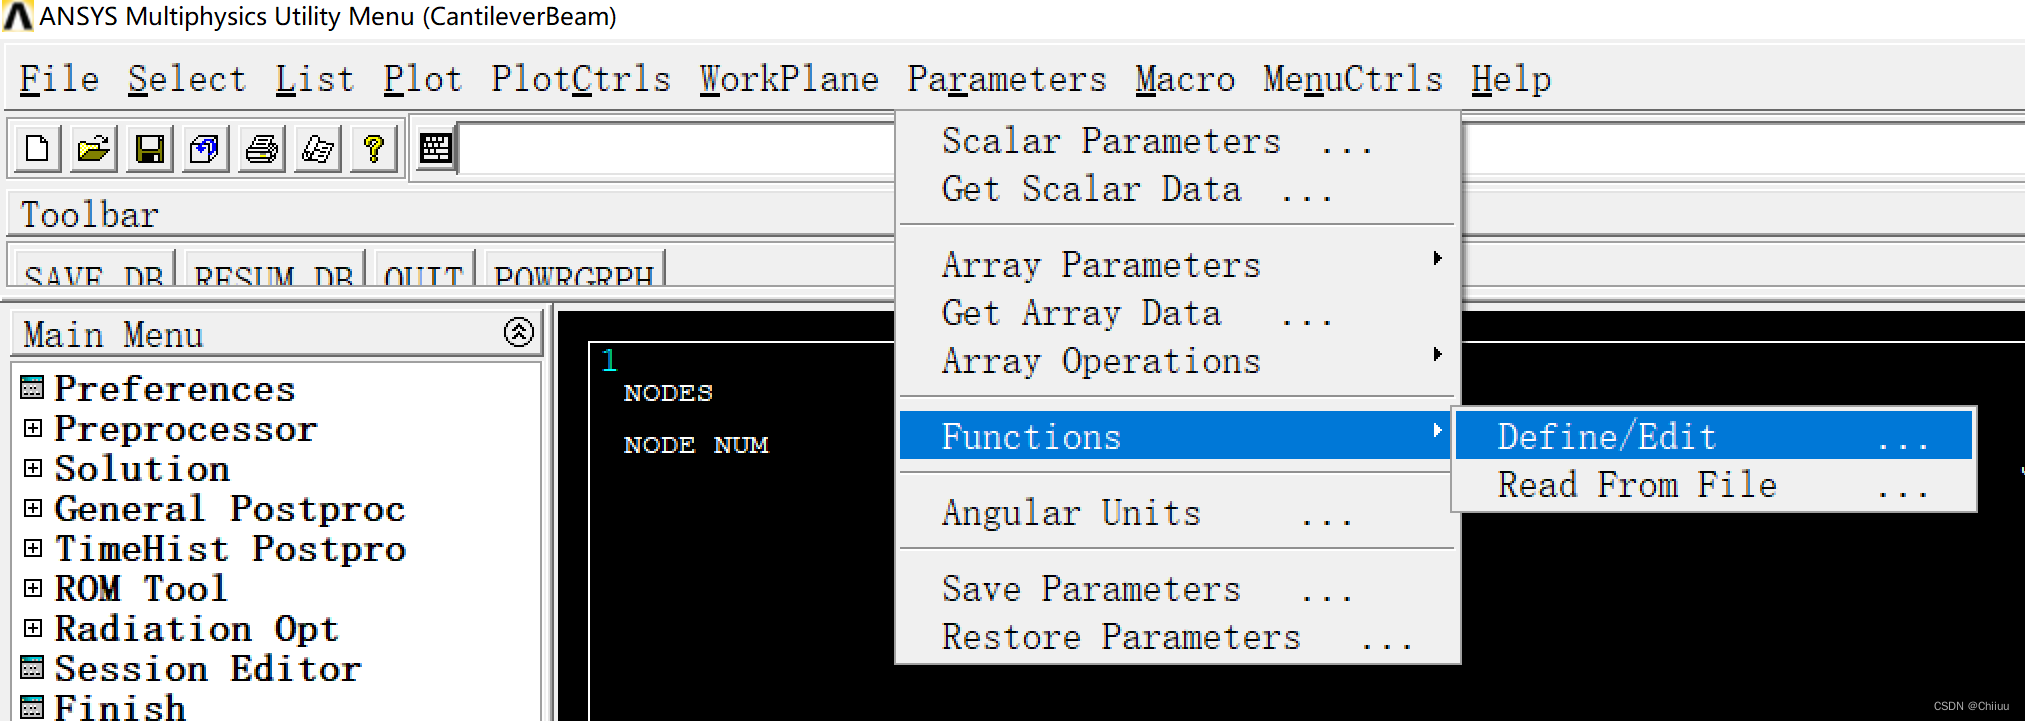
Task: Click the Preferences item icon
Action: 32,387
